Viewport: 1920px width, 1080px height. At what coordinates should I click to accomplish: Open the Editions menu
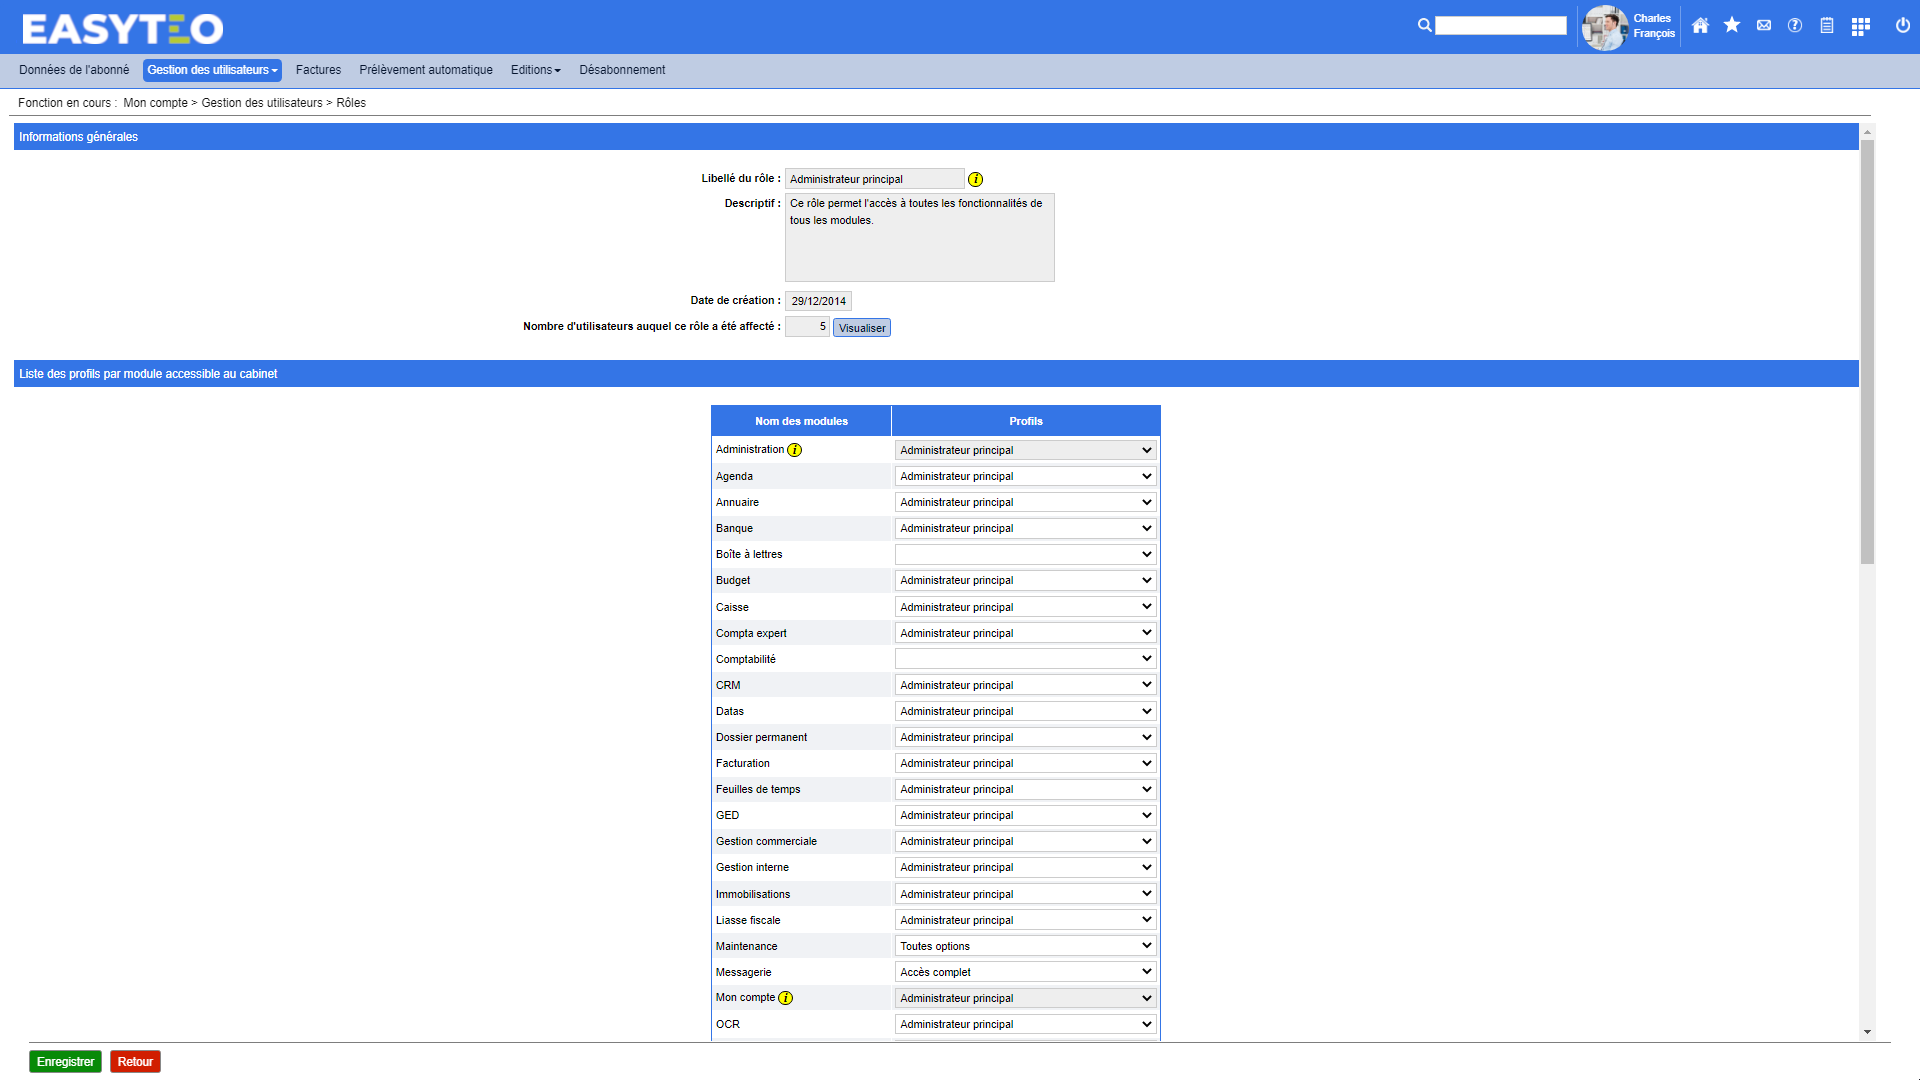pyautogui.click(x=535, y=70)
